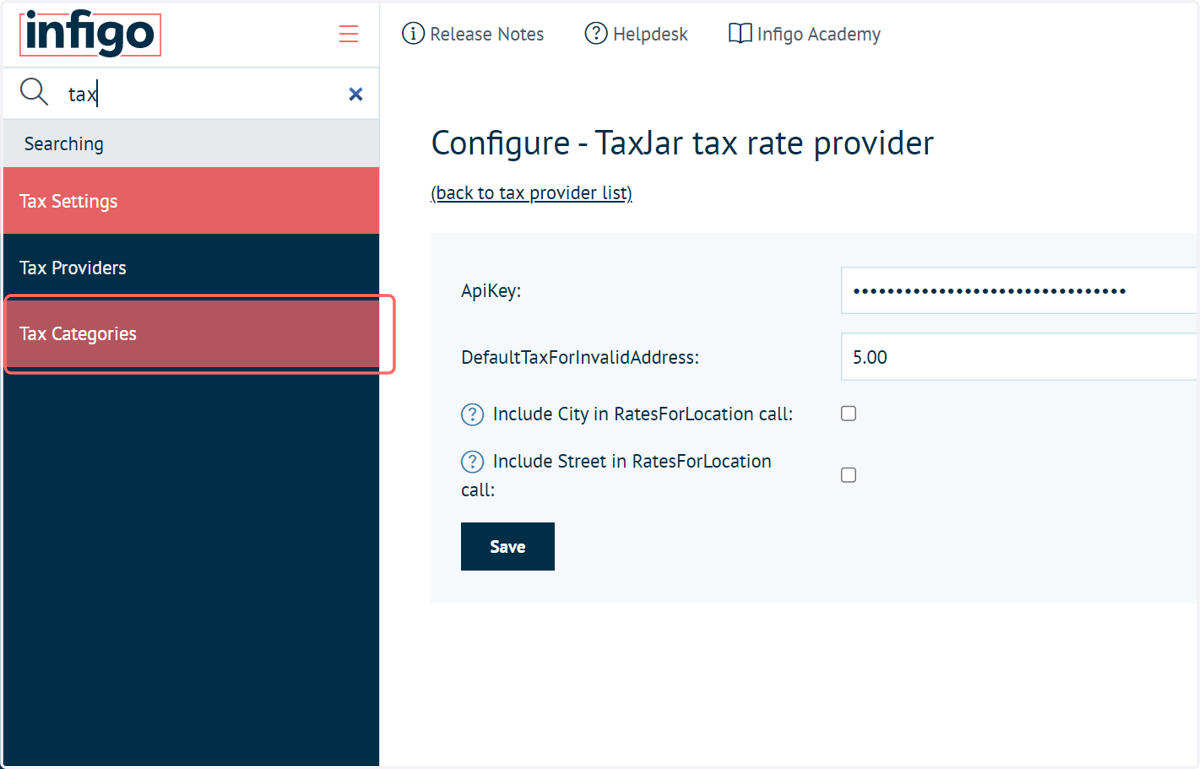Clear the search with the X icon
1200x769 pixels.
(x=355, y=94)
